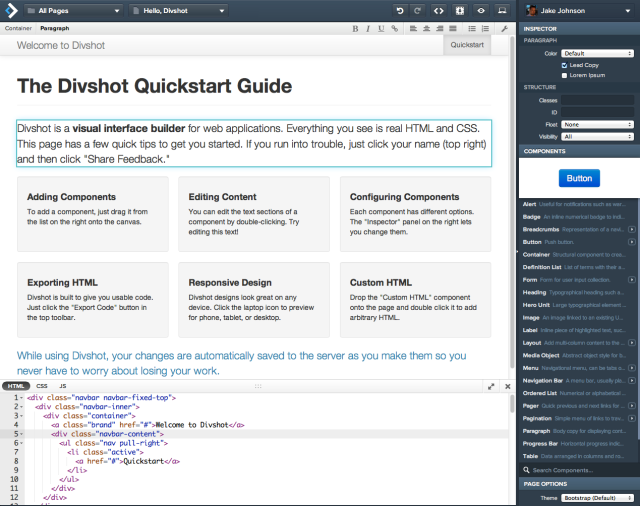The image size is (640, 506).
Task: Open the Hello, Divshot page dropdown
Action: coord(179,11)
